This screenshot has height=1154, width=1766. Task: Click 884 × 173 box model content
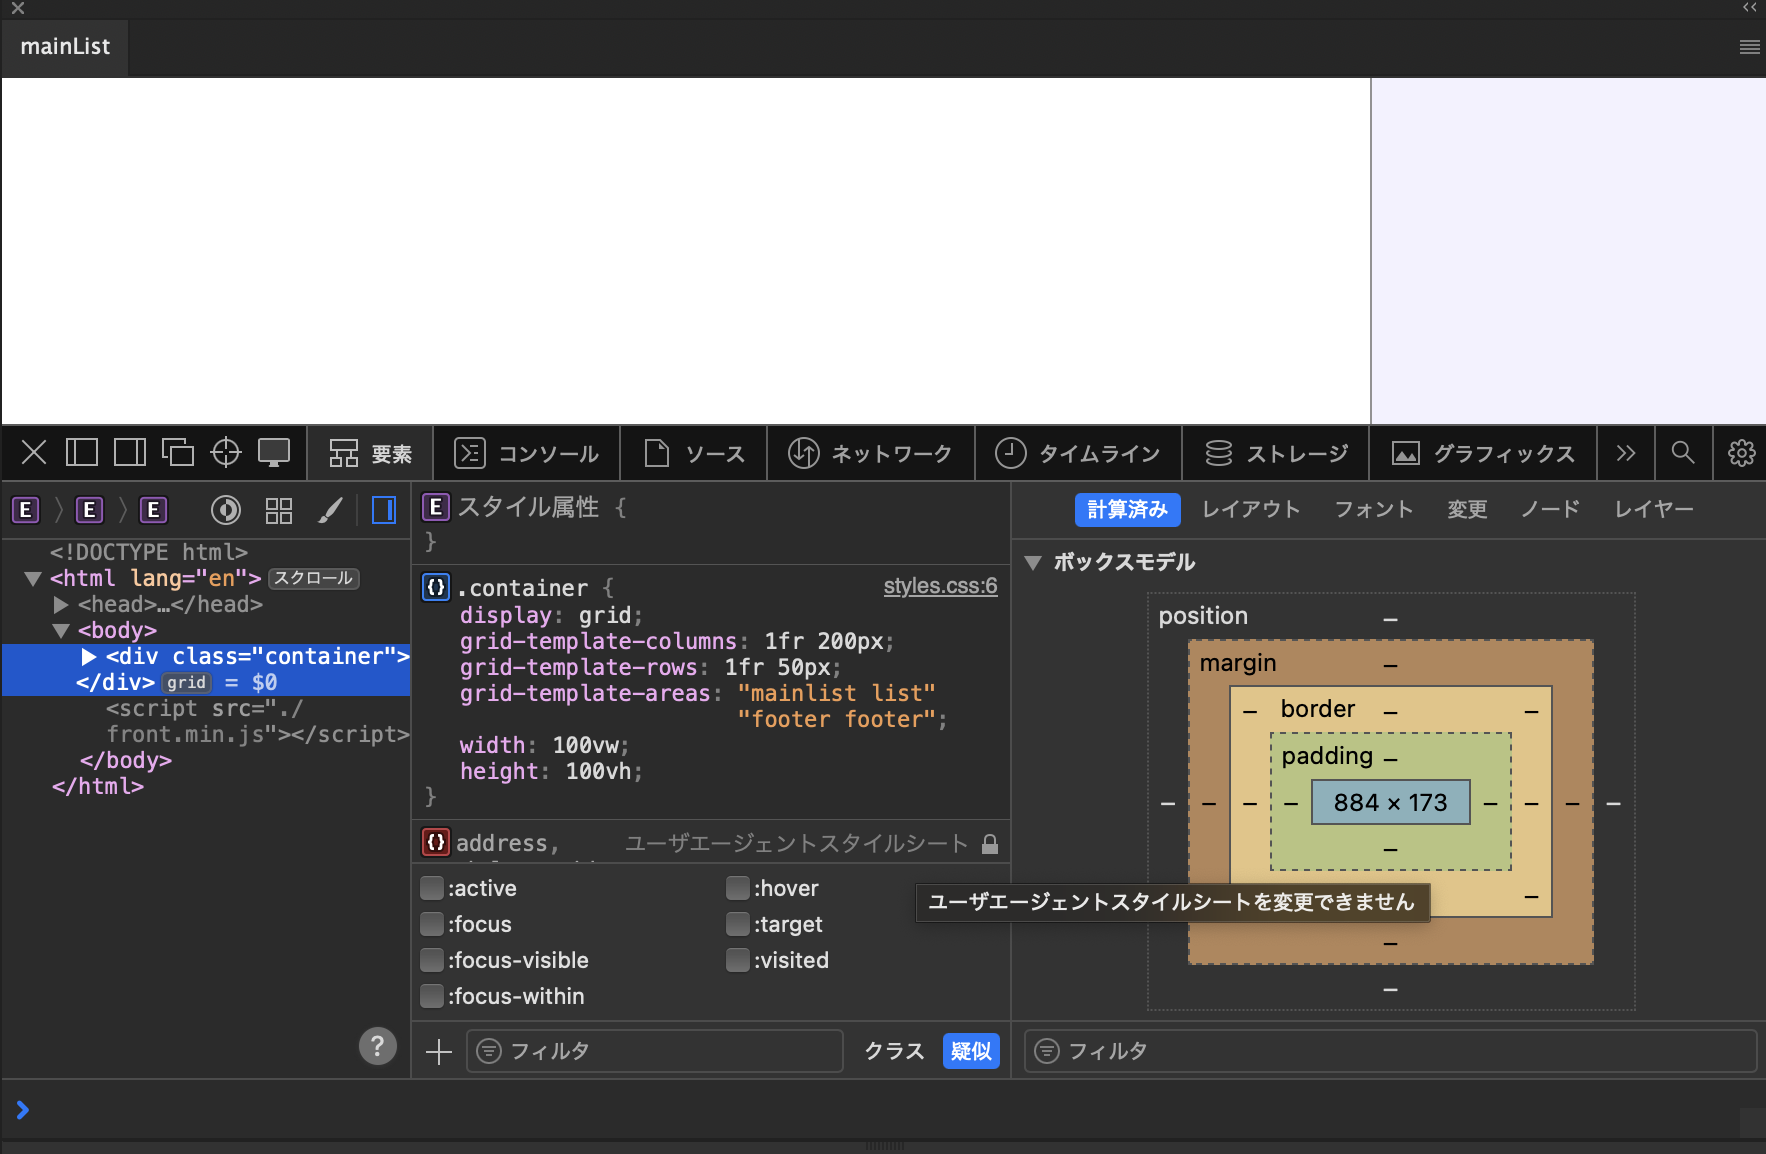pos(1390,802)
